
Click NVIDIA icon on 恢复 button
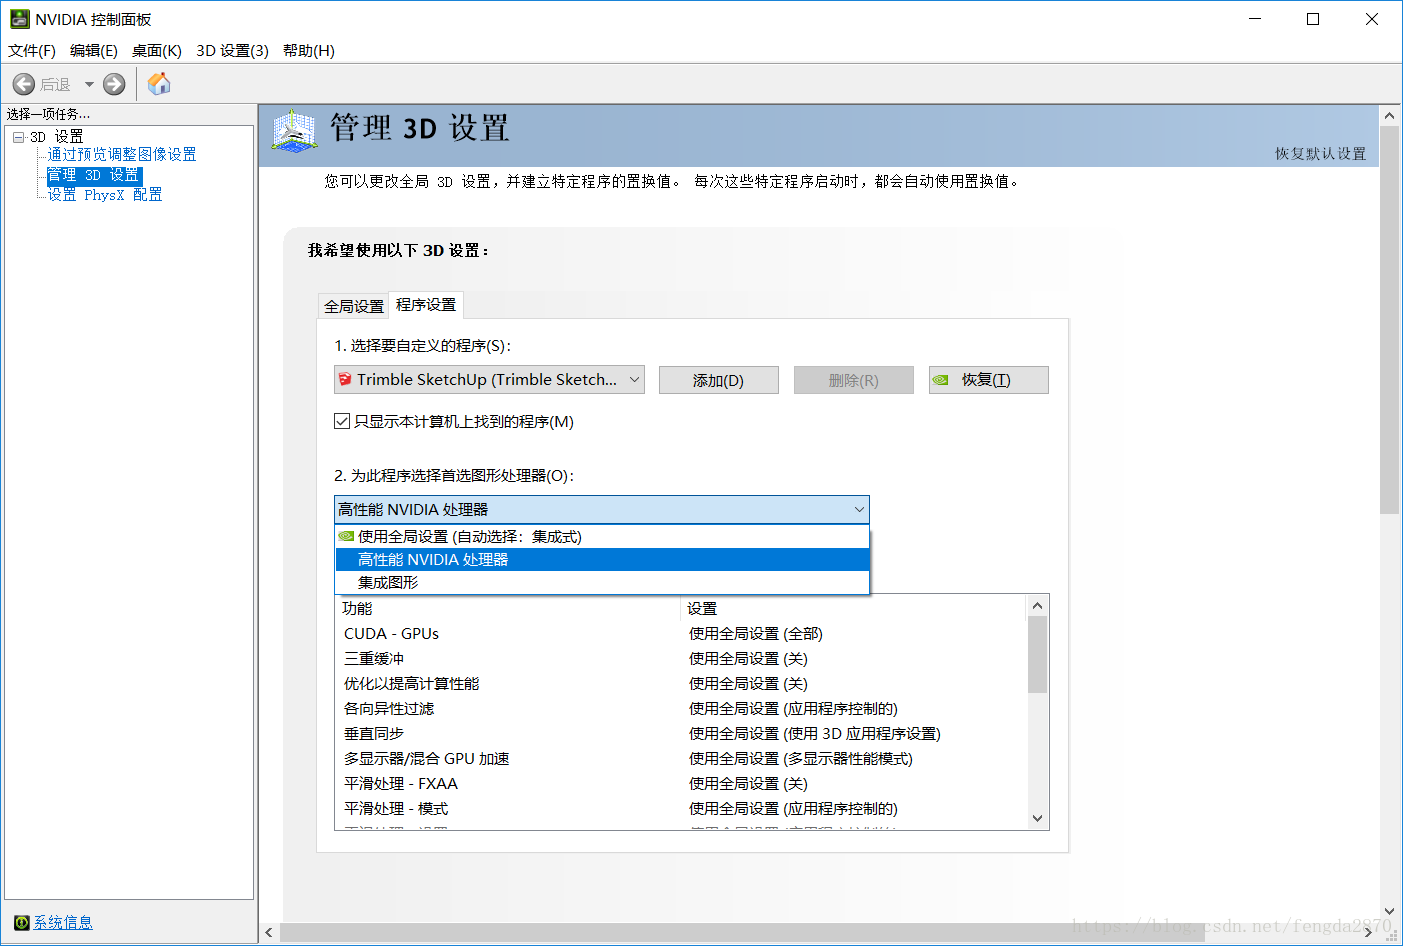click(x=940, y=380)
